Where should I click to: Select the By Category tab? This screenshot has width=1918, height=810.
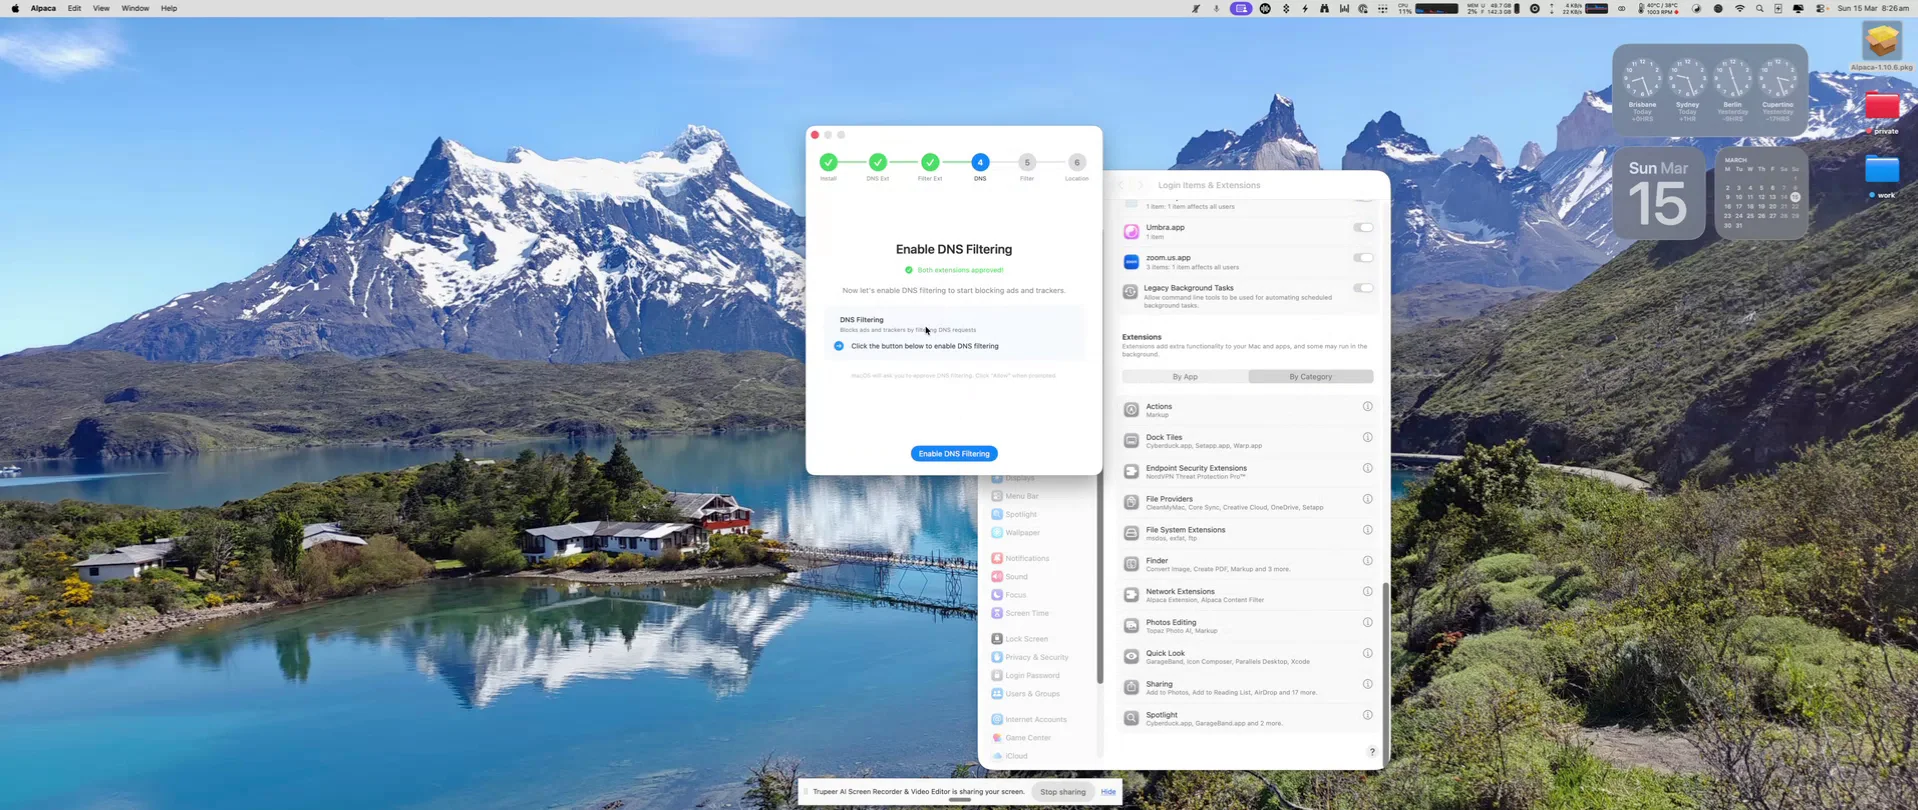click(1310, 377)
